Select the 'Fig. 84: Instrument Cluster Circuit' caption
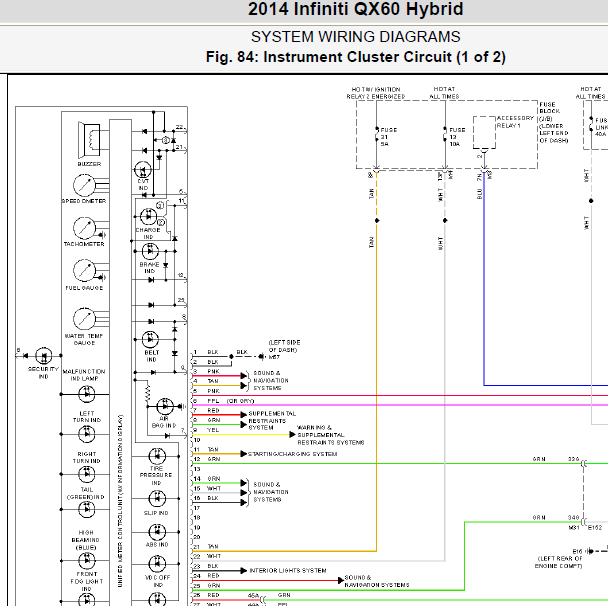Viewport: 608px width, 606px height. pos(356,57)
